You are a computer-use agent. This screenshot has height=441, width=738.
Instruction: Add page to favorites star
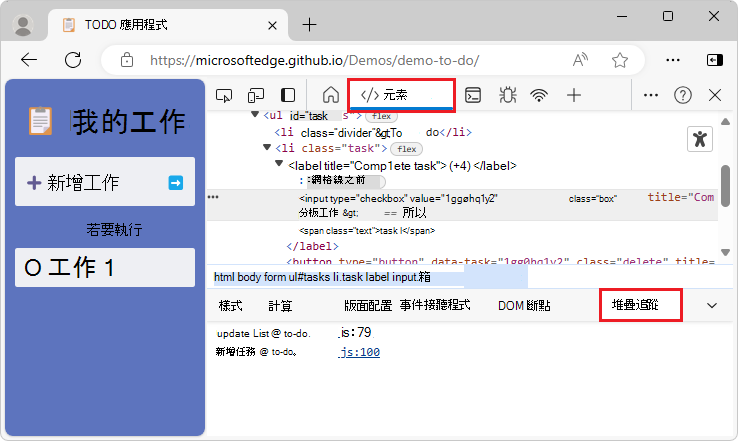pos(619,60)
